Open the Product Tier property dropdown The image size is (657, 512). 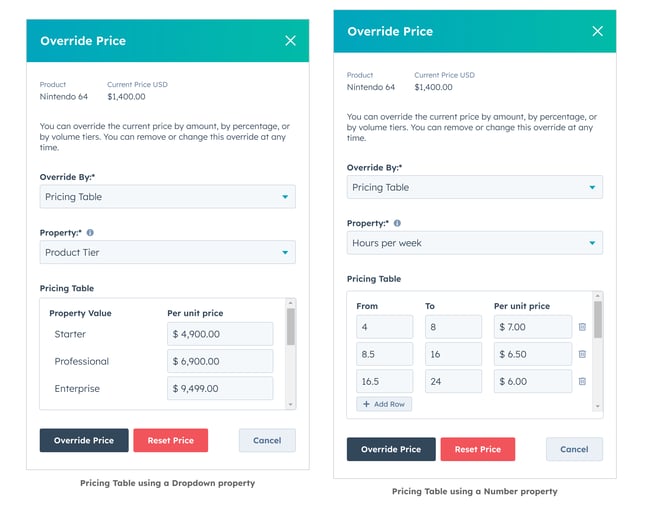click(167, 253)
